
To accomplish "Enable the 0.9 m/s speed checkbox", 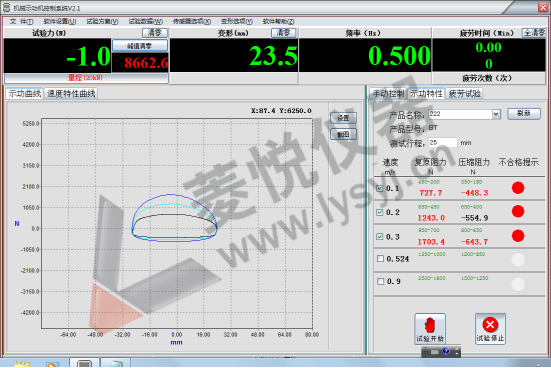I will 380,281.
